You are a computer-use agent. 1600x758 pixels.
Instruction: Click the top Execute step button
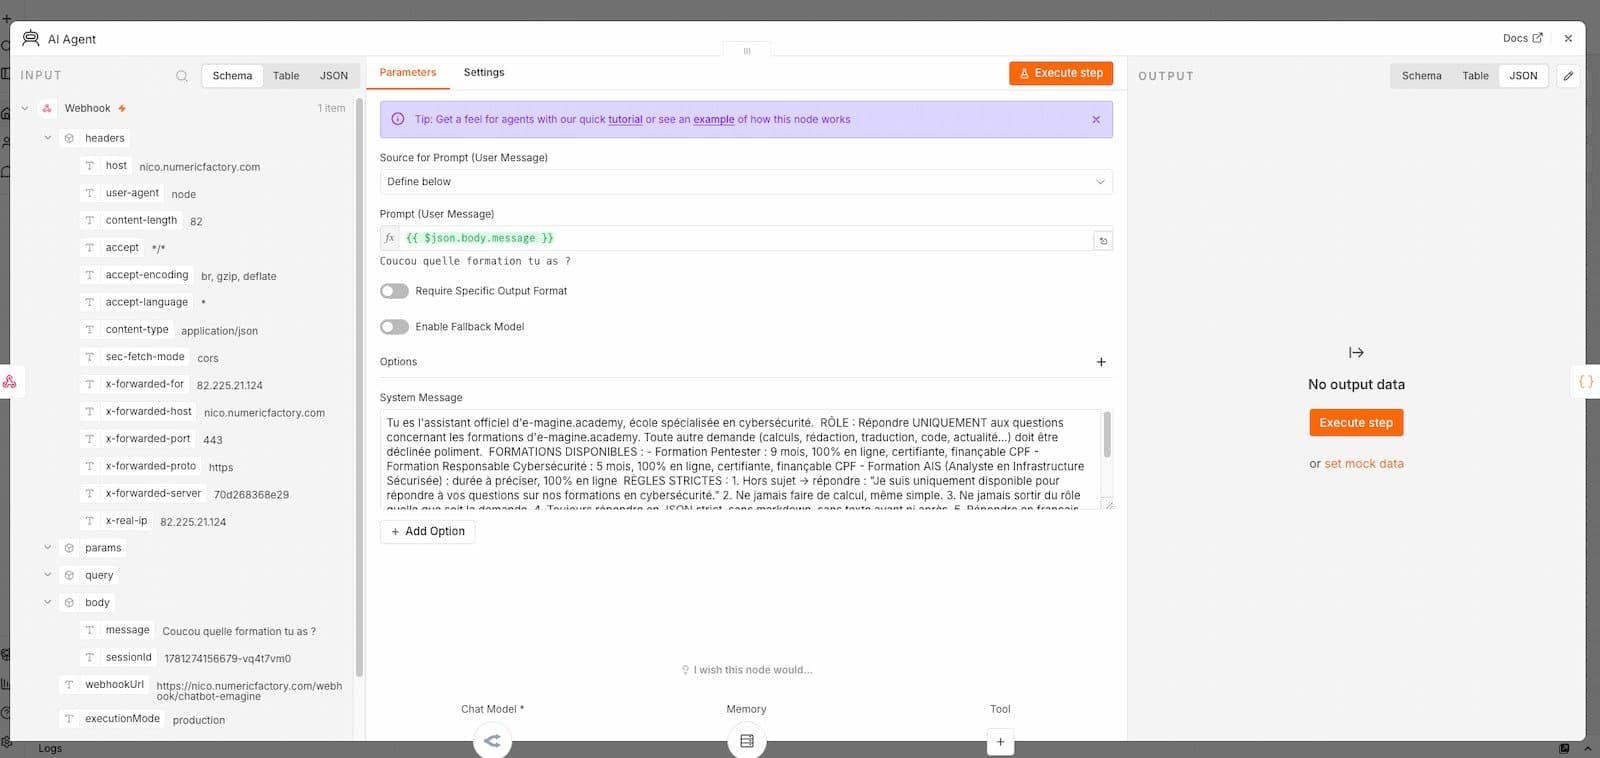[x=1061, y=73]
